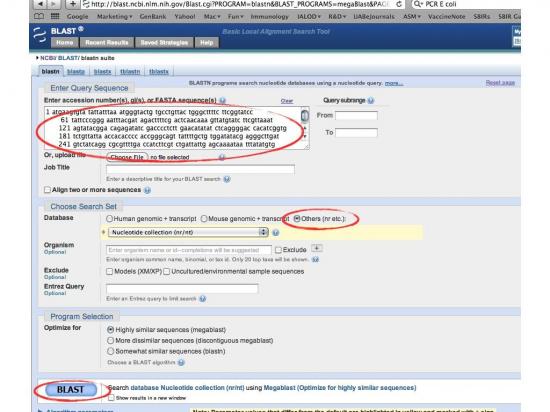Select Others (nr etc.) database option

click(x=297, y=219)
